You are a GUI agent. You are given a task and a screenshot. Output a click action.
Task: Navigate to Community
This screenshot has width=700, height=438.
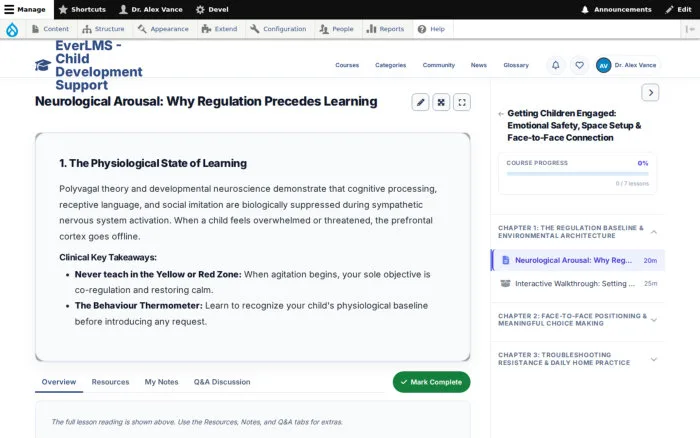439,65
